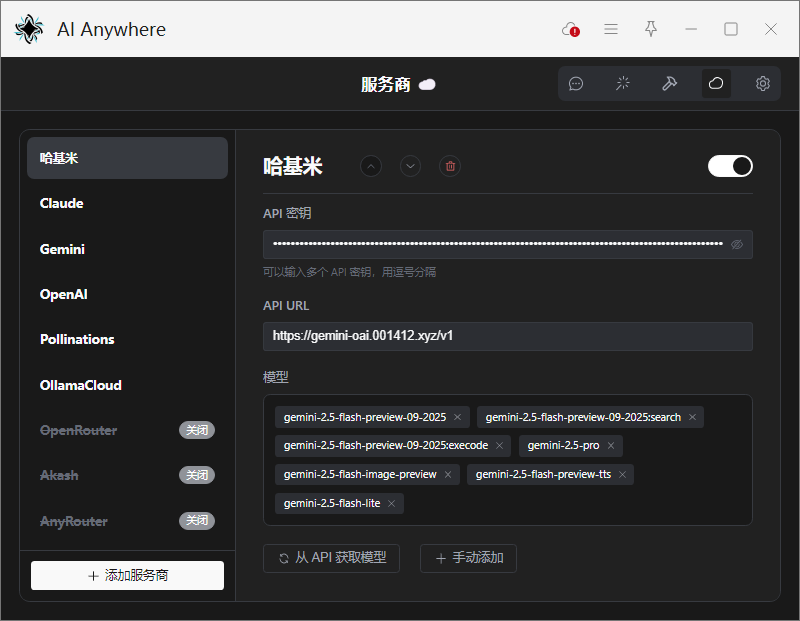800x621 pixels.
Task: Open the chat tab icon
Action: coord(576,84)
